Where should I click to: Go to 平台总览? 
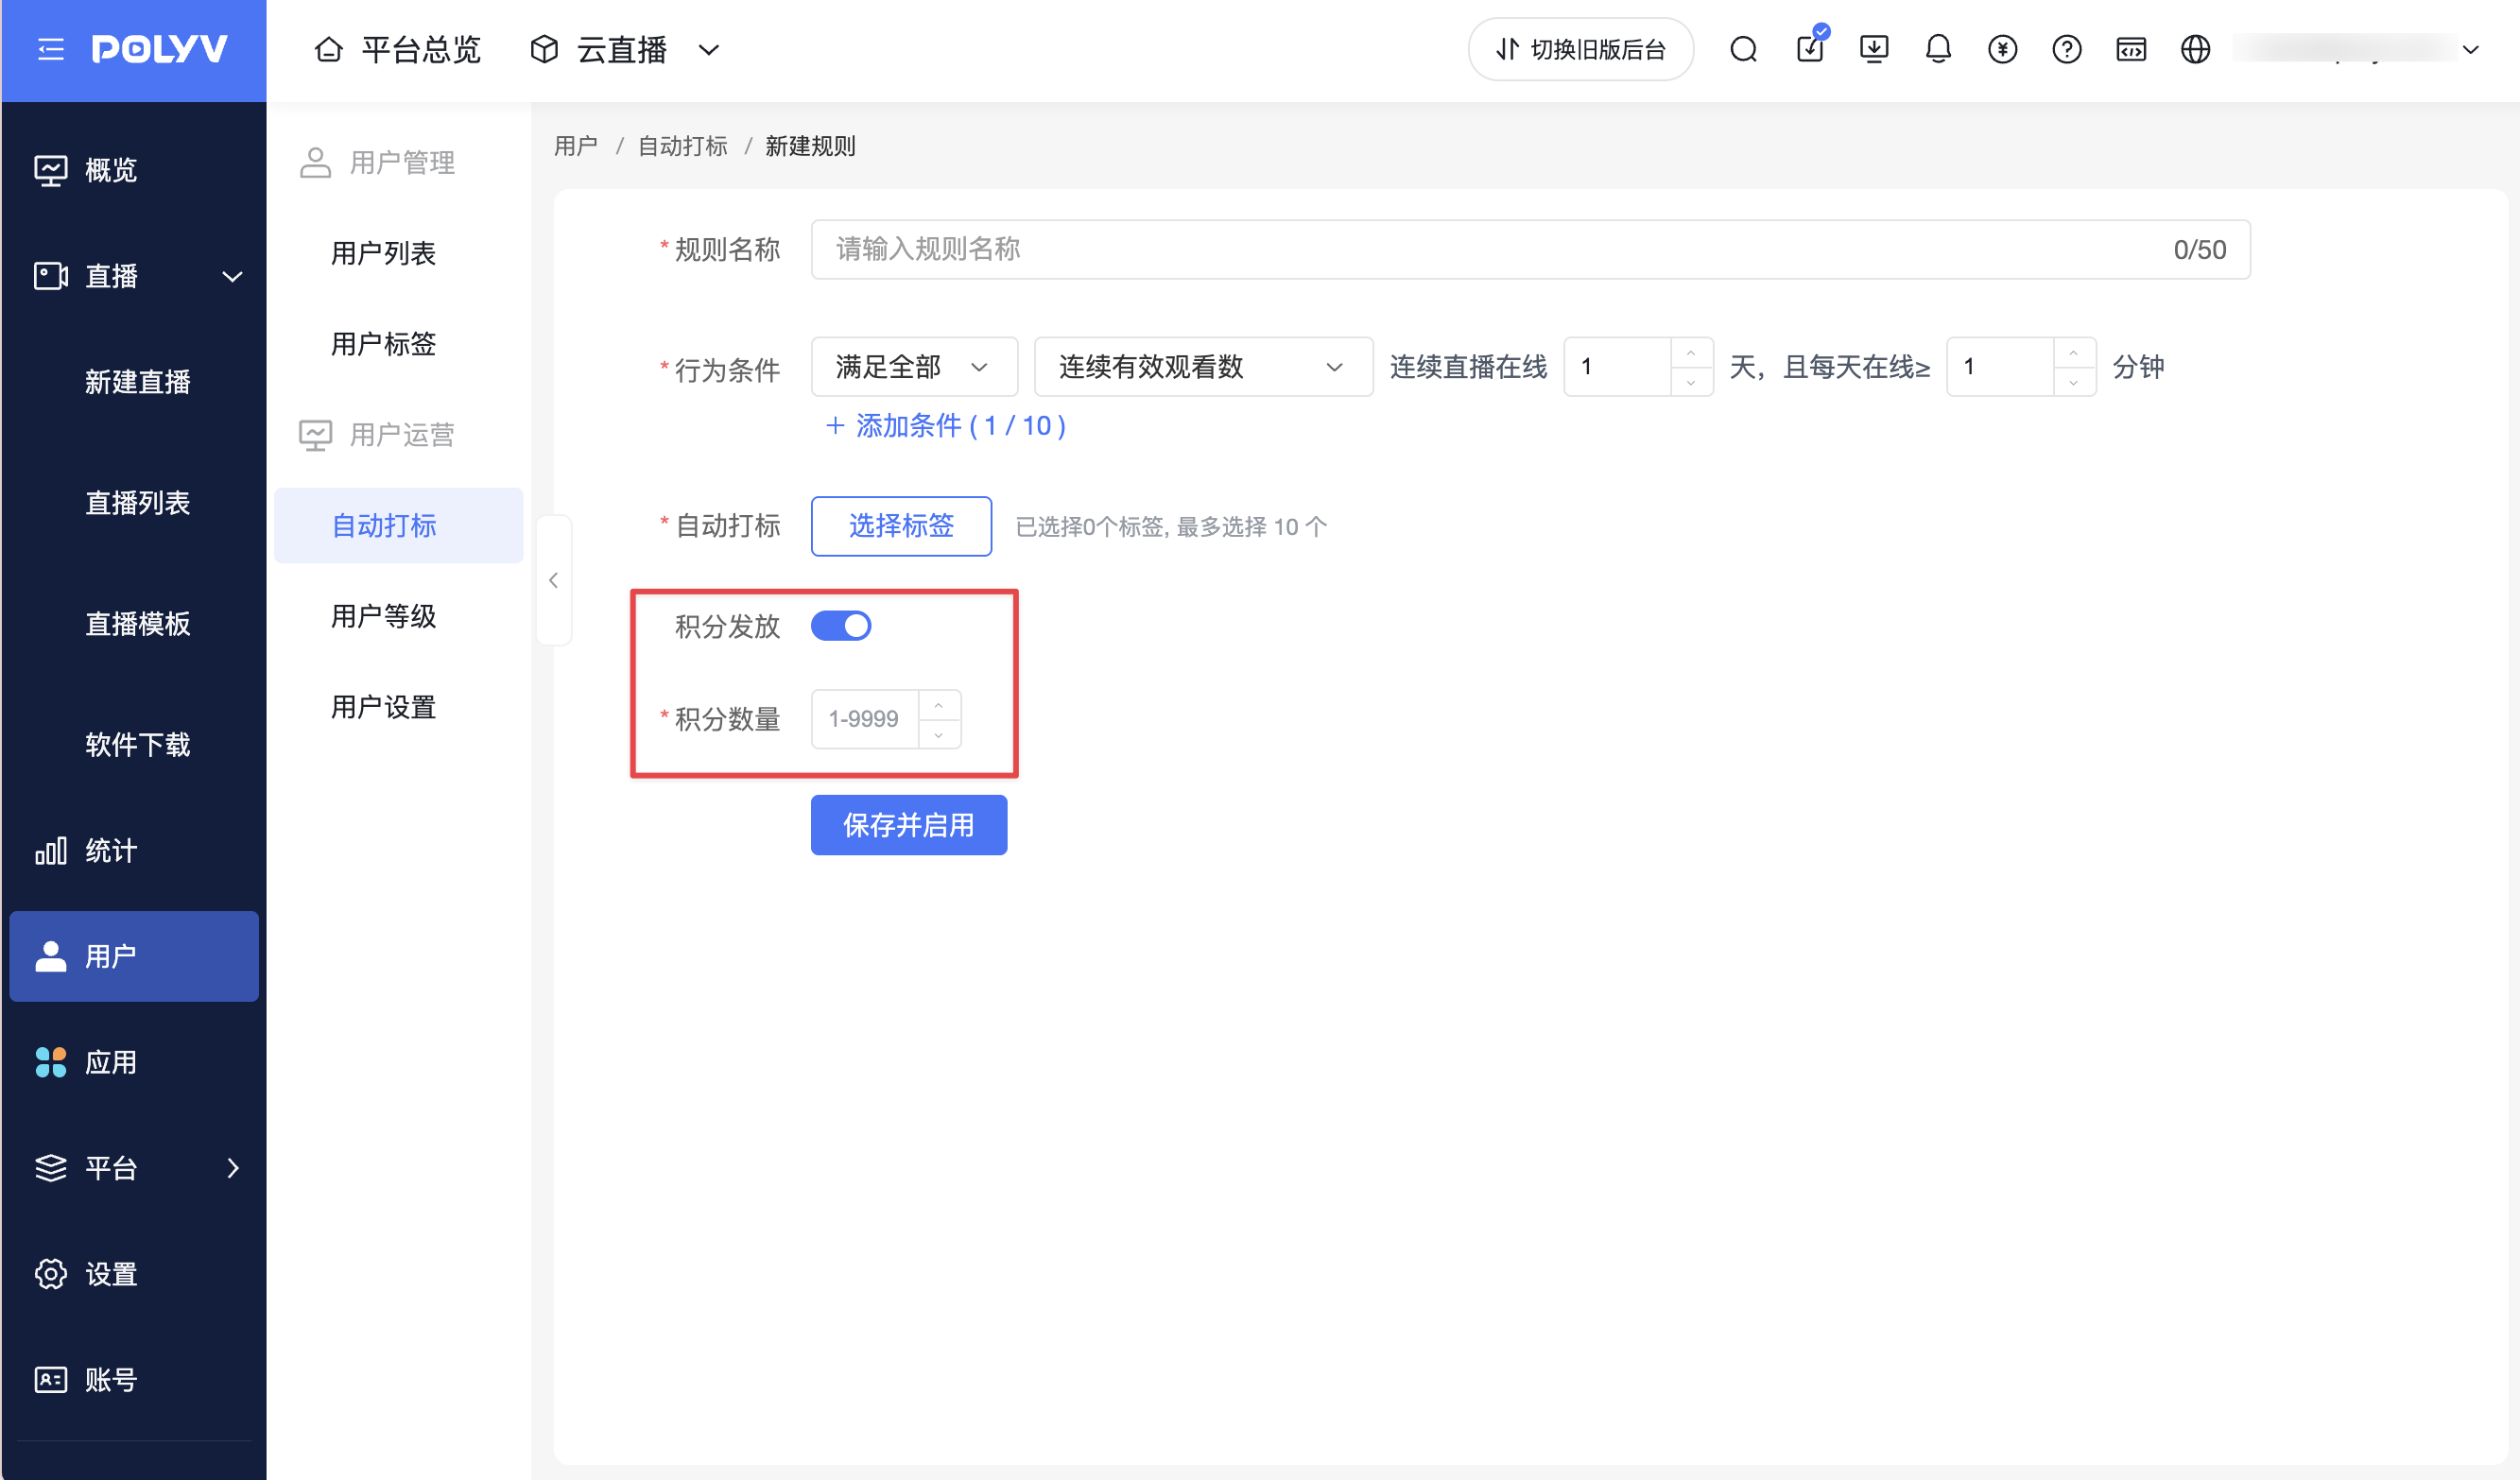pyautogui.click(x=398, y=49)
